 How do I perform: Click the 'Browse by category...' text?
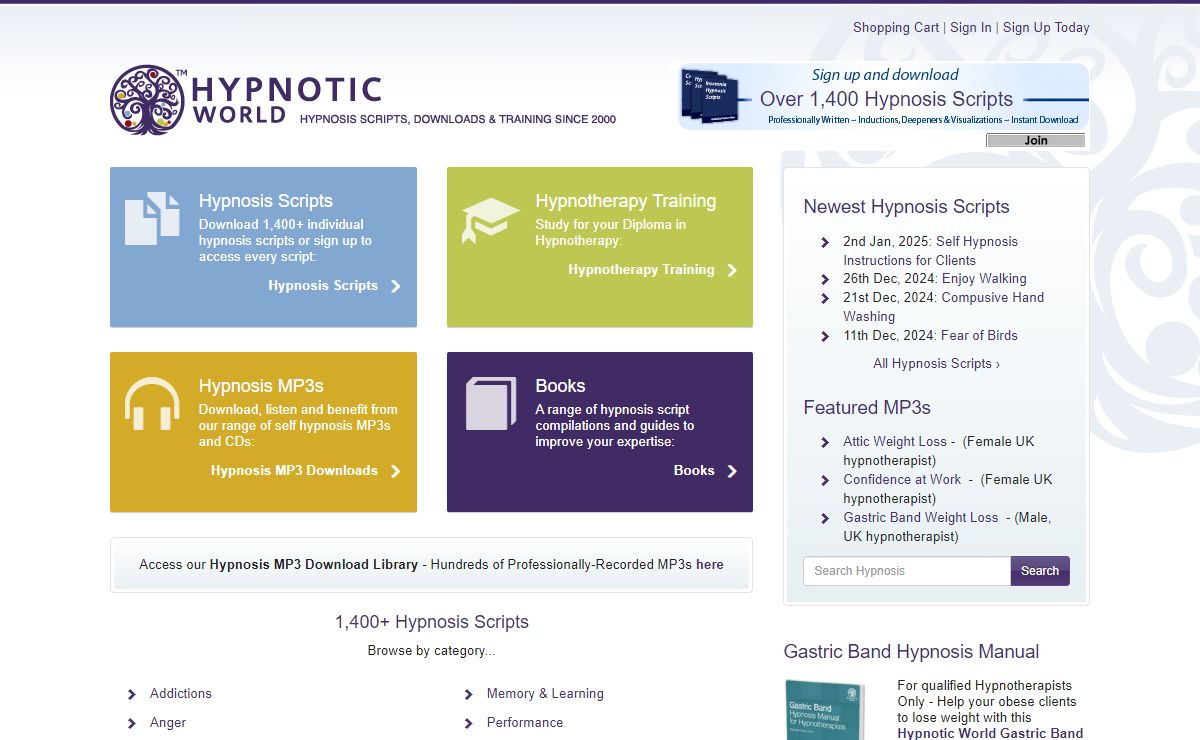[431, 651]
